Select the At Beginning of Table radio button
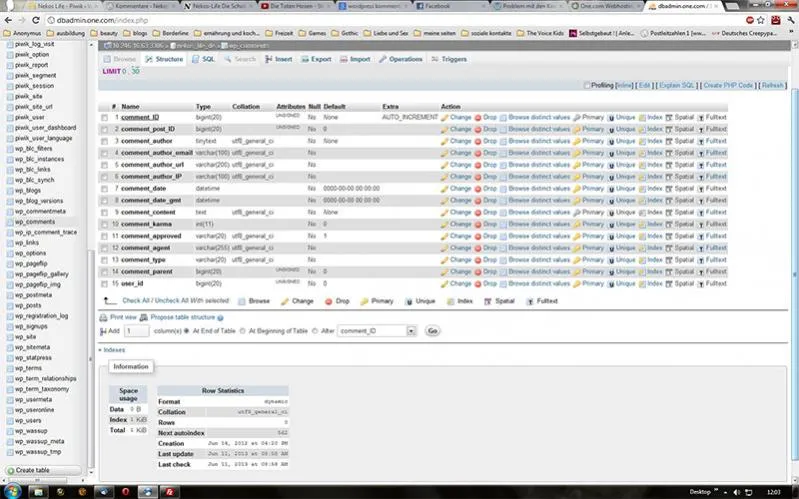 tap(243, 331)
